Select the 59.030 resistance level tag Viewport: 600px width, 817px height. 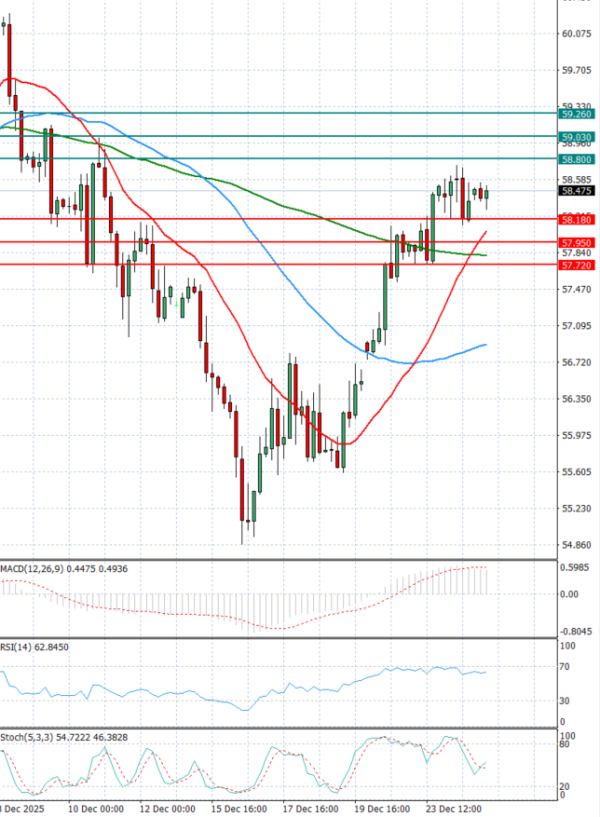coord(577,136)
